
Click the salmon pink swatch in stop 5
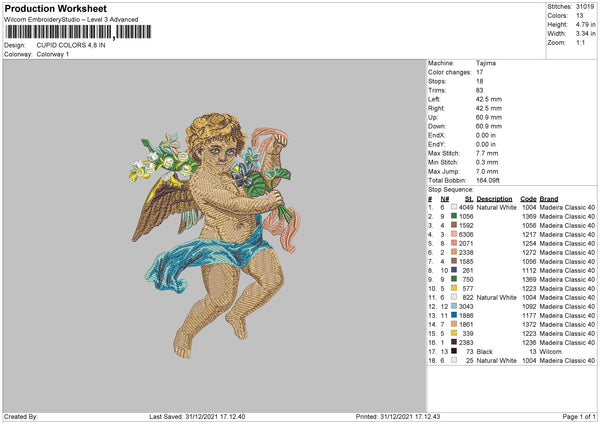(x=454, y=243)
